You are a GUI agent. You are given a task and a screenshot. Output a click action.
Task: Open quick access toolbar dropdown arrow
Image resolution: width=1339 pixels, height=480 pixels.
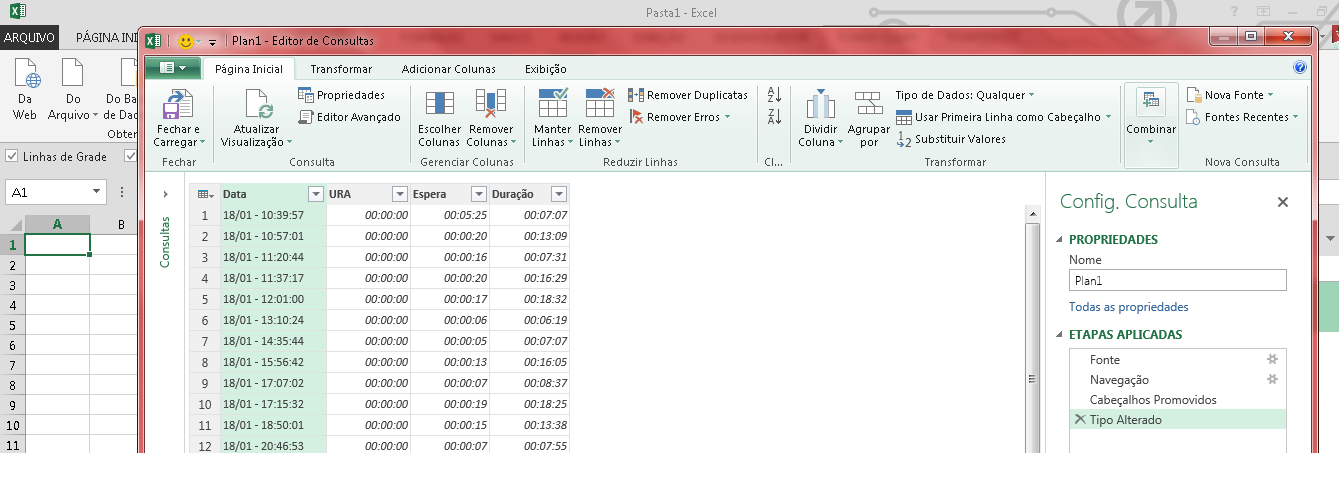[x=213, y=42]
